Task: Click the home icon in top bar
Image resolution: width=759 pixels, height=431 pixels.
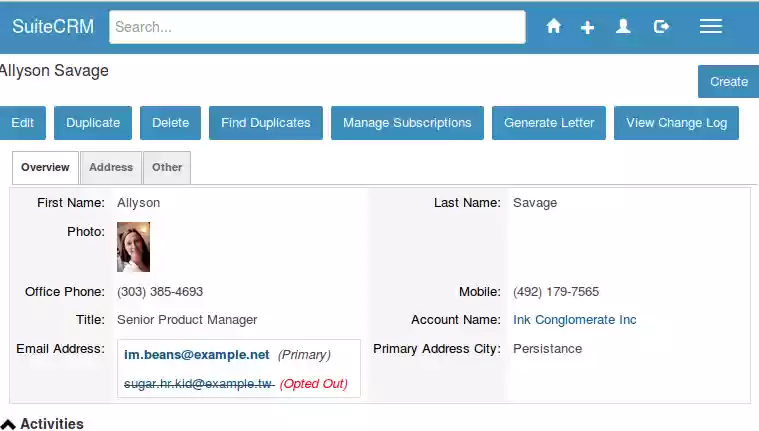Action: coord(553,27)
